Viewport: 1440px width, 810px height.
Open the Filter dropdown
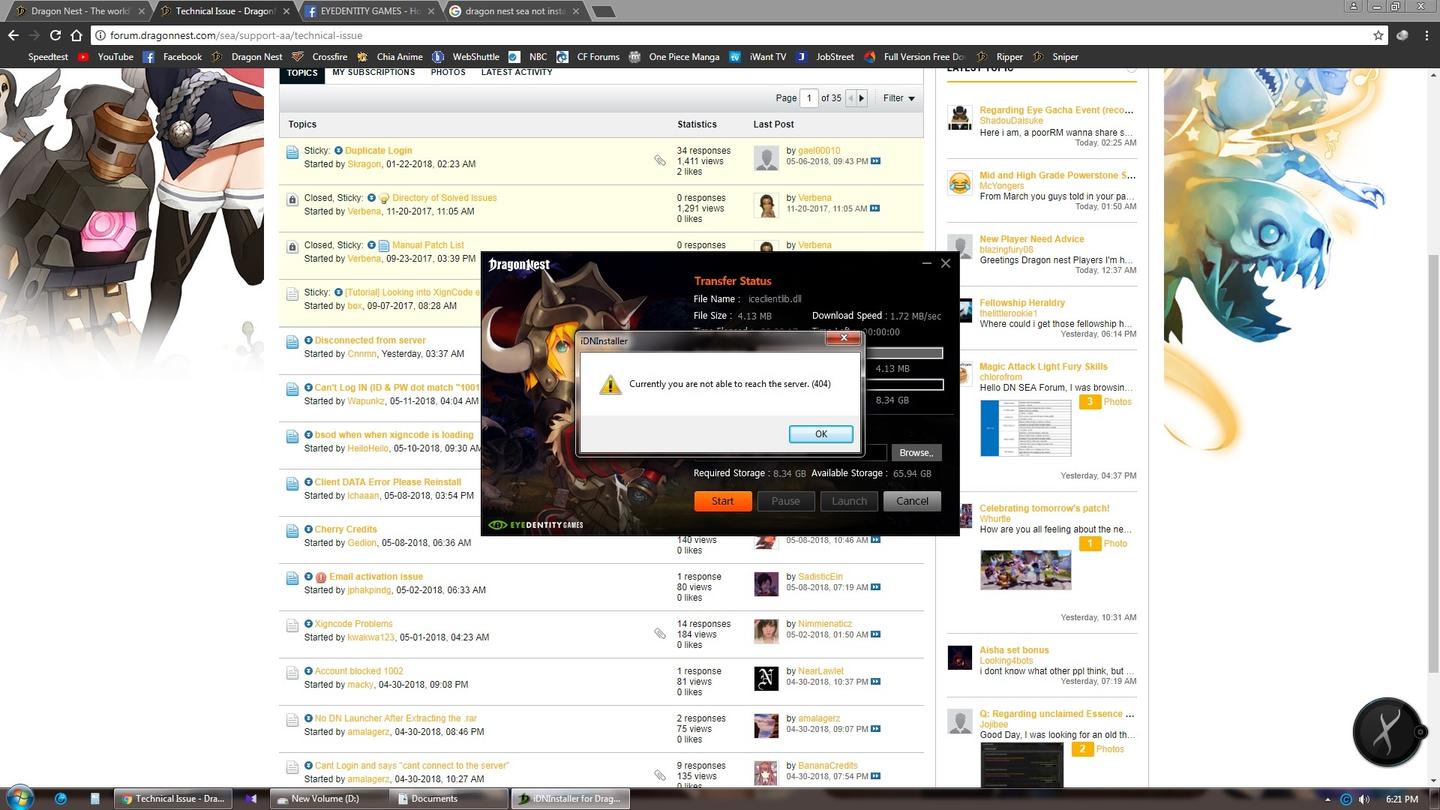point(899,98)
